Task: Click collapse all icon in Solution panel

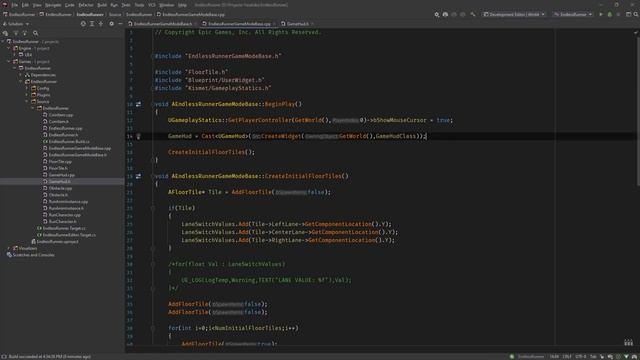Action: tap(101, 24)
